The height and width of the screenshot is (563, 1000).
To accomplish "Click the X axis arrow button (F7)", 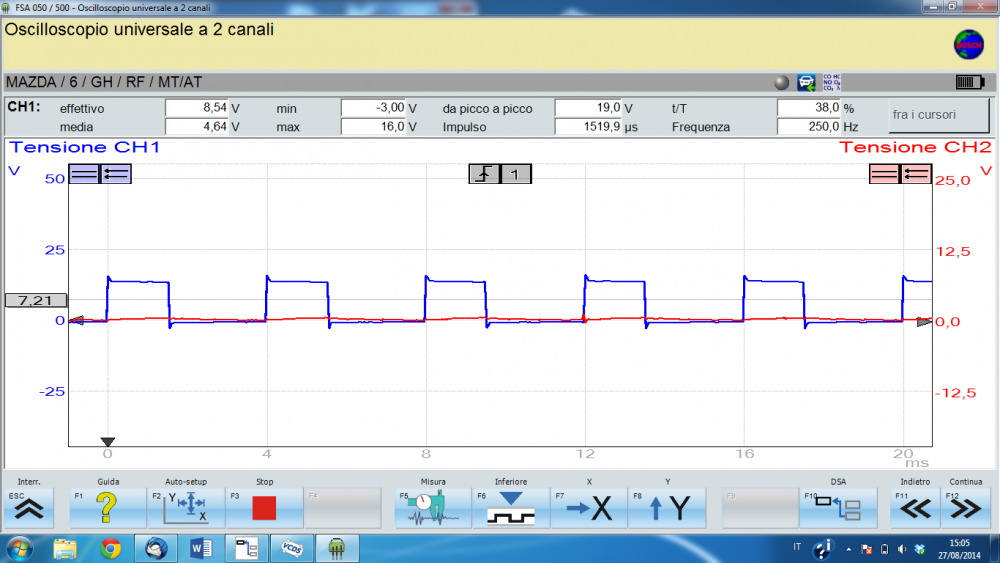I will coord(589,508).
